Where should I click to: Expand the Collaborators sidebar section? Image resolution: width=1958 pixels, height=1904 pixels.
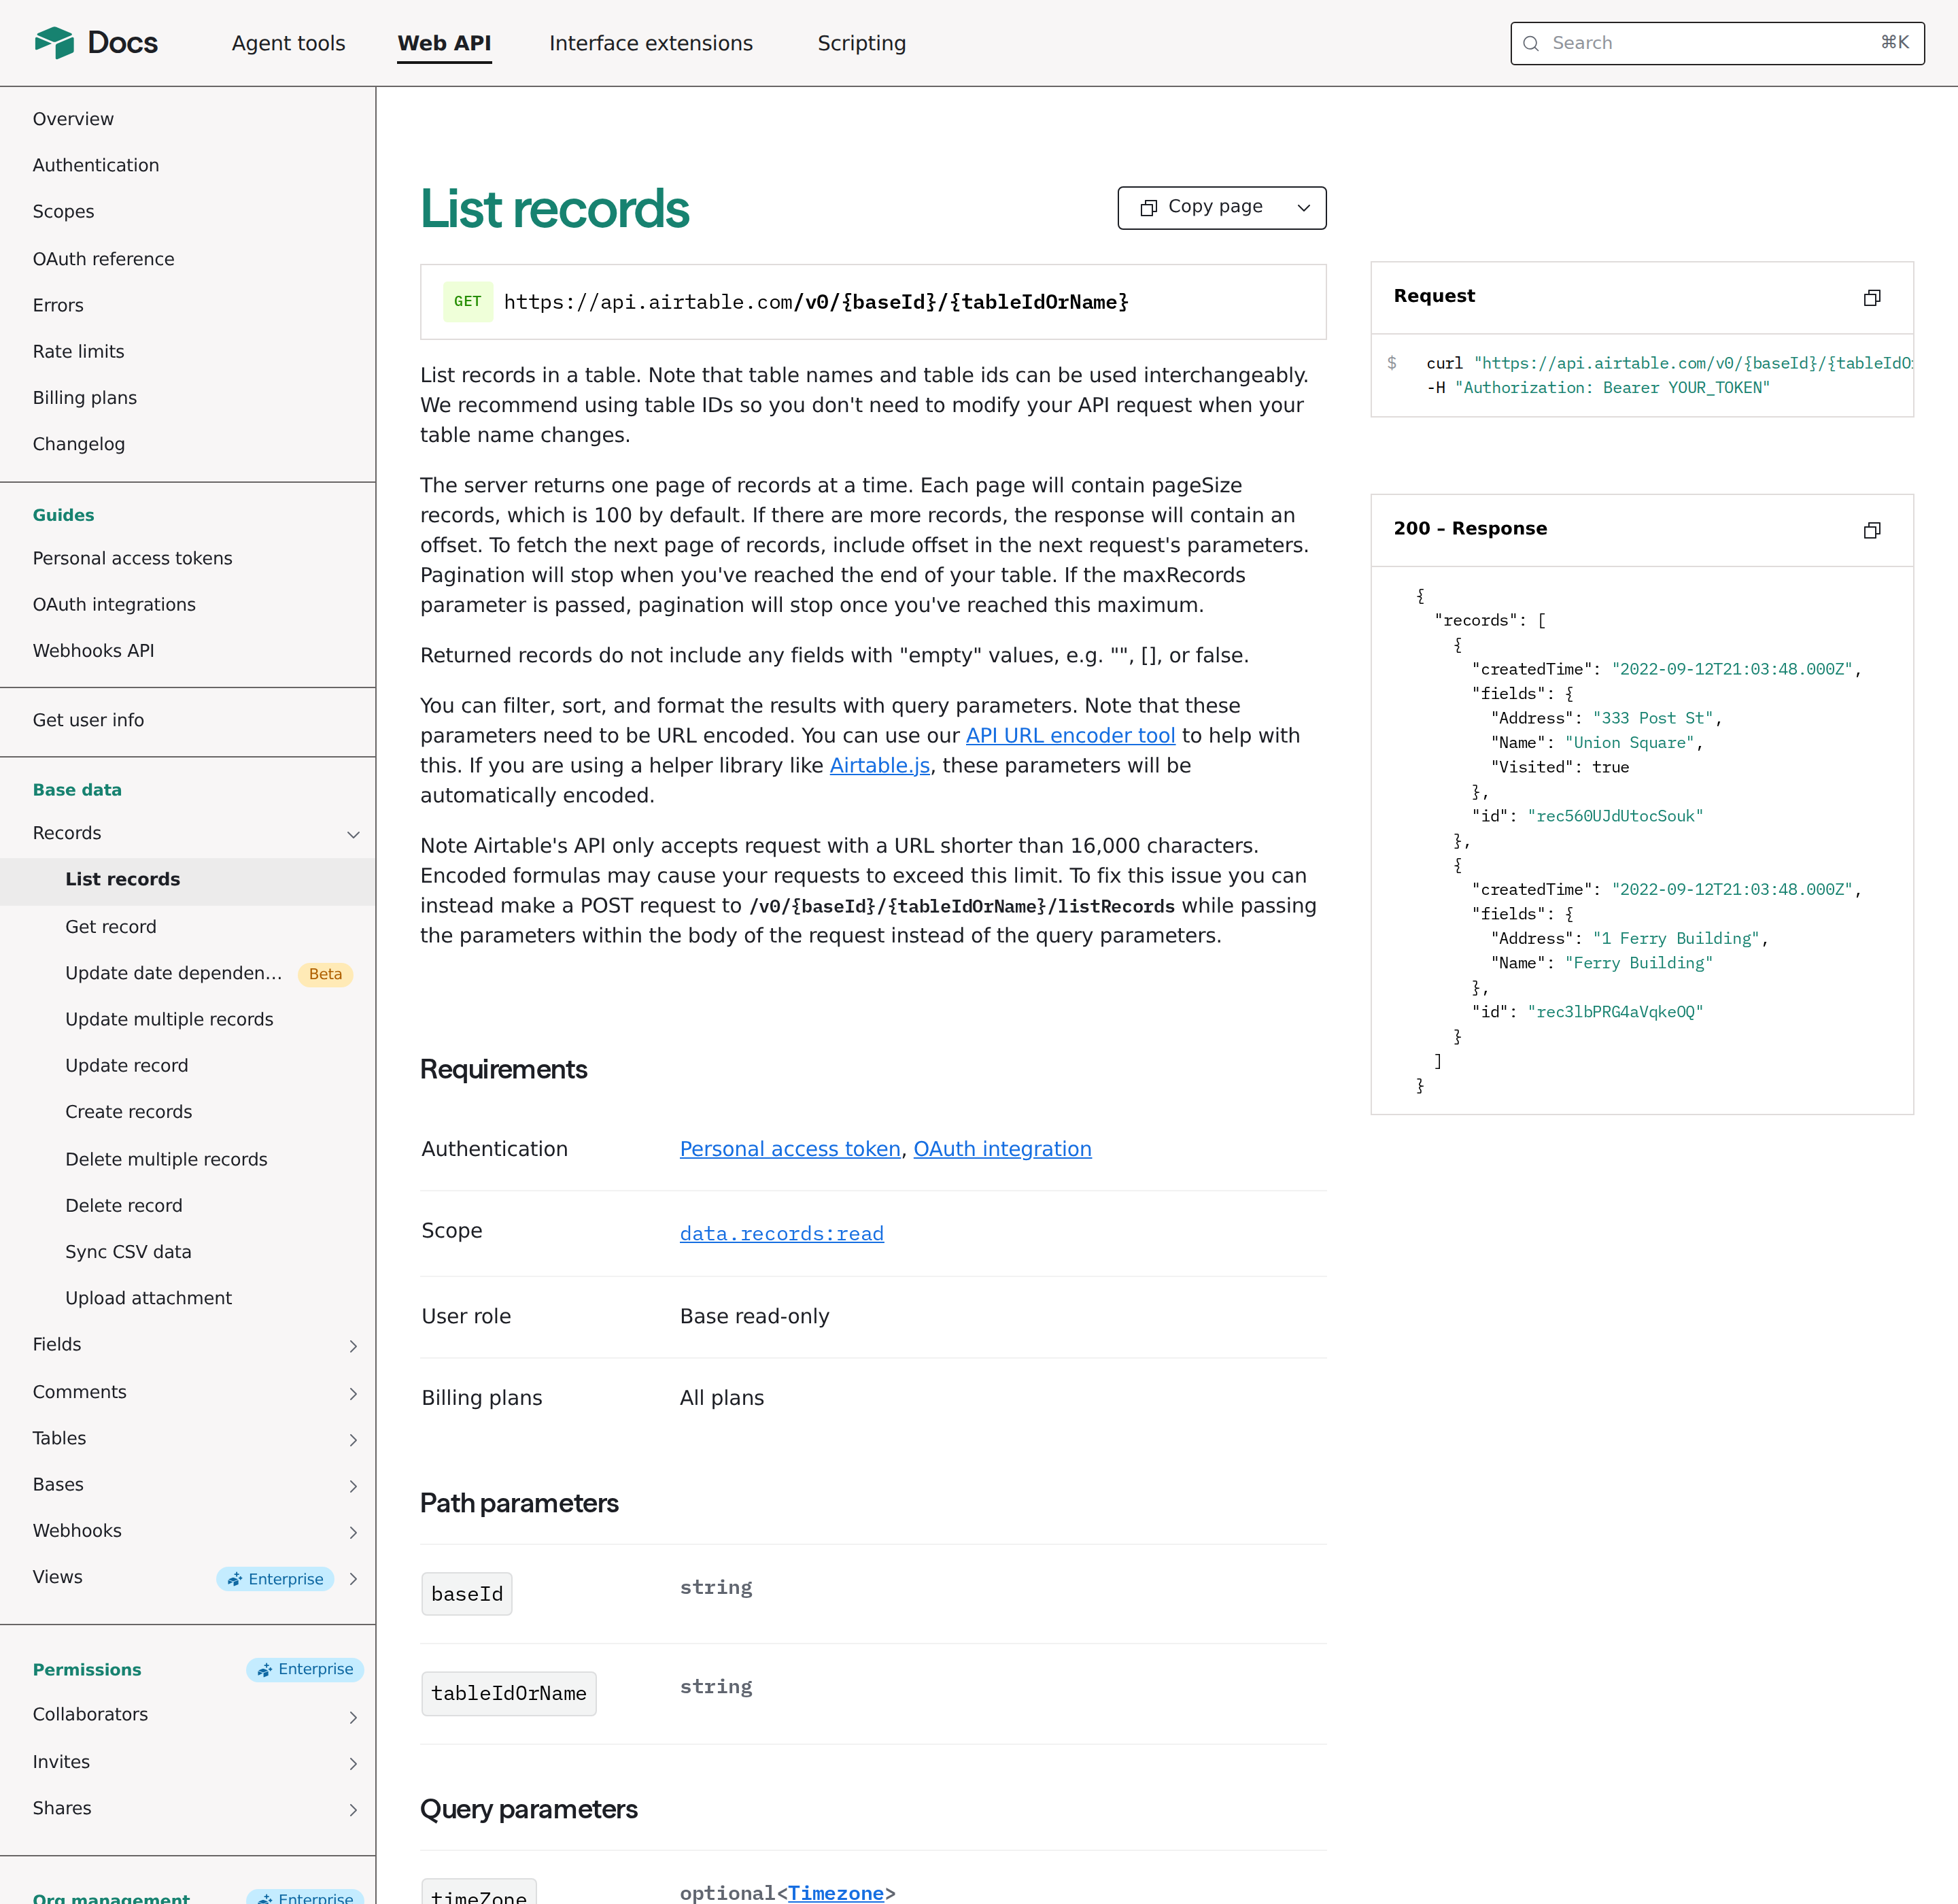[x=353, y=1717]
